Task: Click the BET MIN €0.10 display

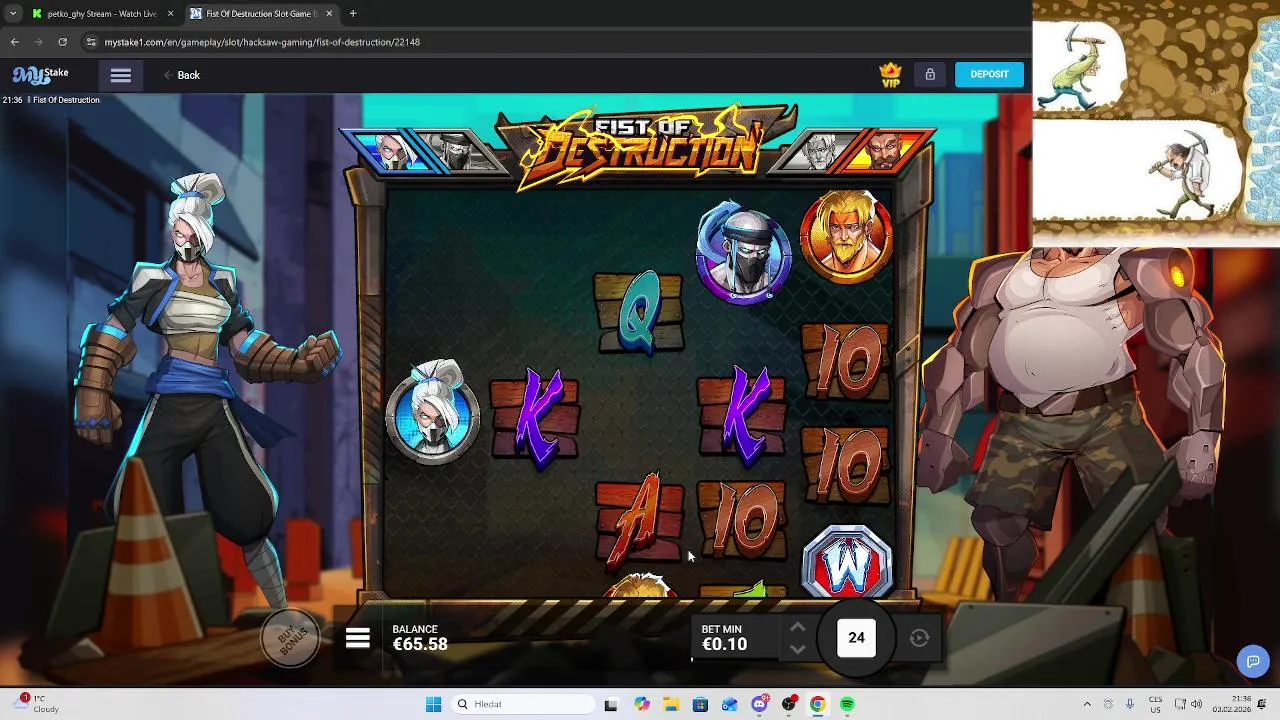Action: (724, 638)
